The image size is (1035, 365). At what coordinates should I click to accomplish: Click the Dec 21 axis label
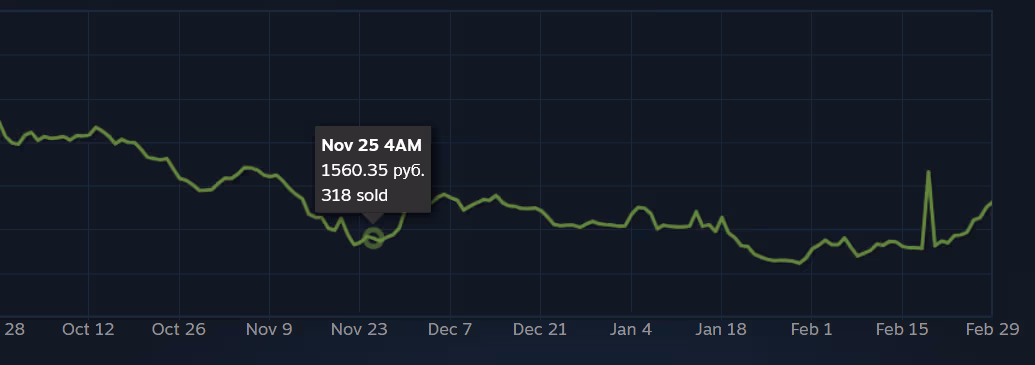pos(540,329)
